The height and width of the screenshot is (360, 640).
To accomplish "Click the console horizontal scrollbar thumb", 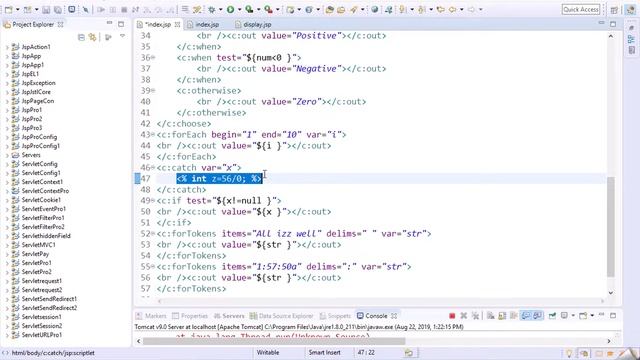I will click(274, 341).
